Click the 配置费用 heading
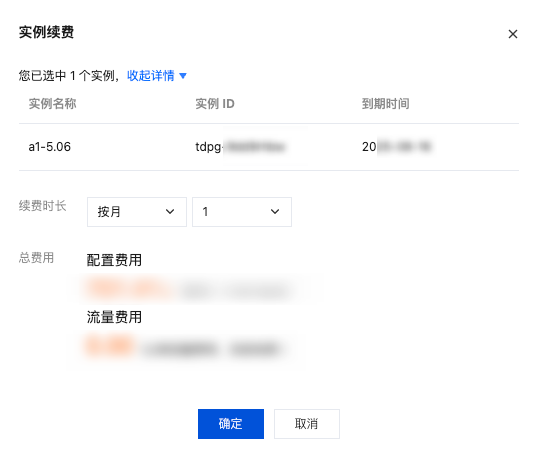 coord(114,260)
